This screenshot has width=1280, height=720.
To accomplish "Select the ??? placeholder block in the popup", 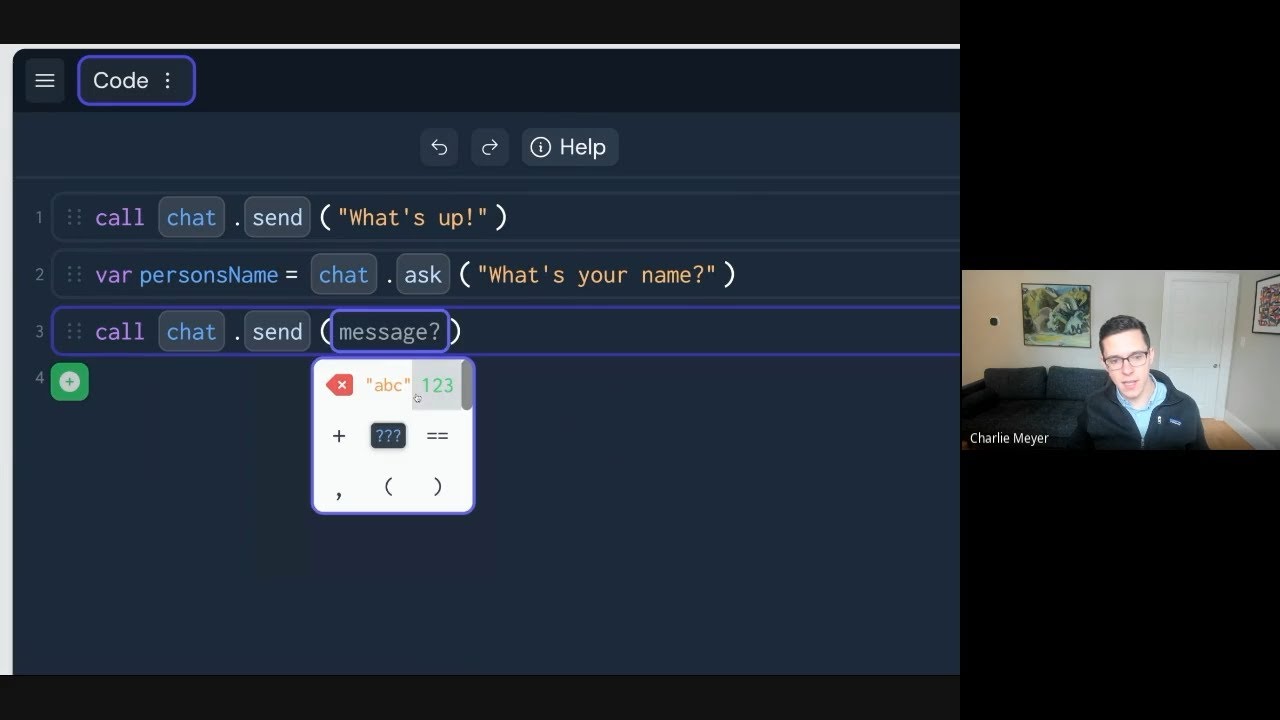I will point(388,435).
